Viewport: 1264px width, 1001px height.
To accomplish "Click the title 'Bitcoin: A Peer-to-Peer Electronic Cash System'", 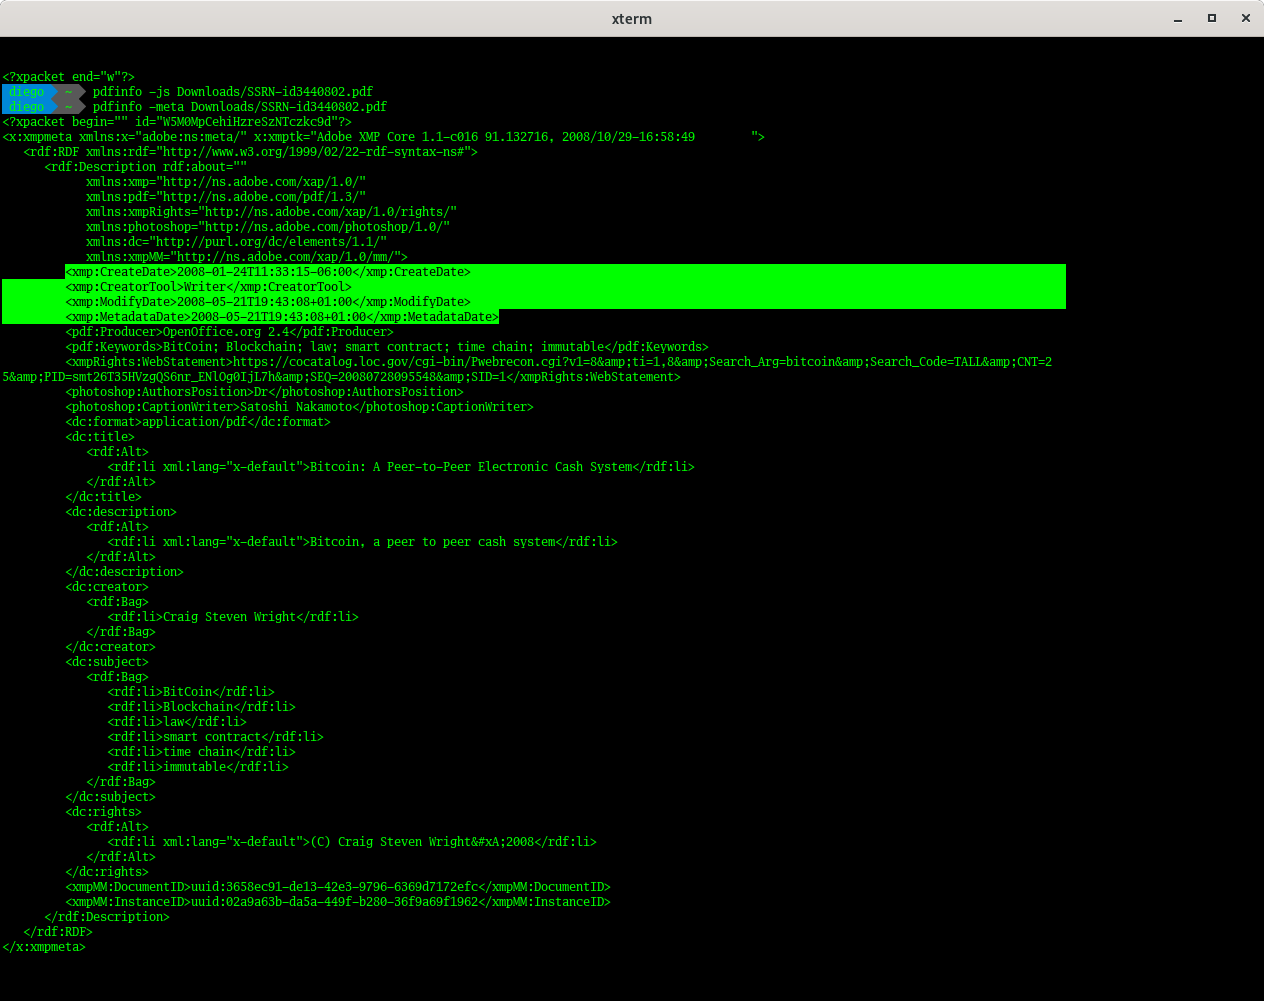I will tap(471, 467).
